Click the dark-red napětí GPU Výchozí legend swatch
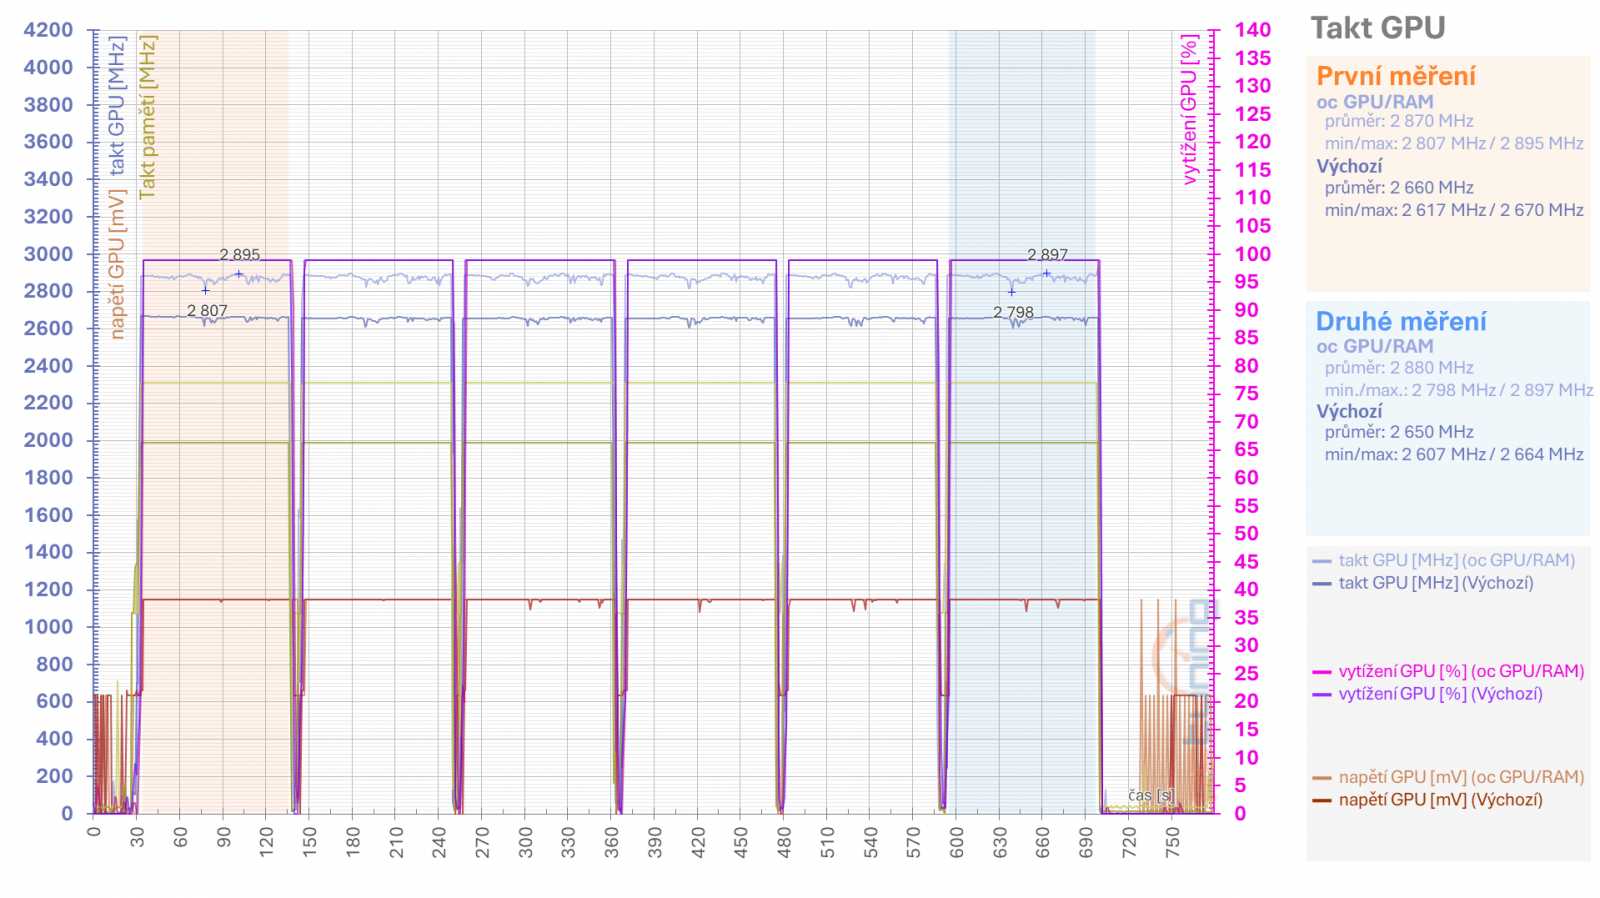Screen dimensions: 1600x898 (1322, 800)
